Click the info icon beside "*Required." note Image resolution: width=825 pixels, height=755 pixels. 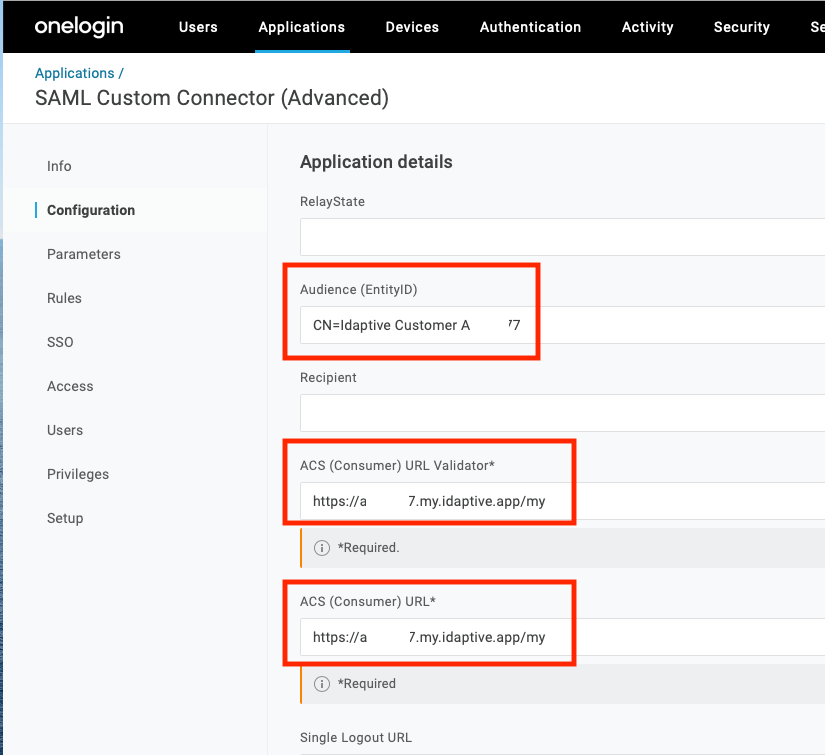(321, 548)
